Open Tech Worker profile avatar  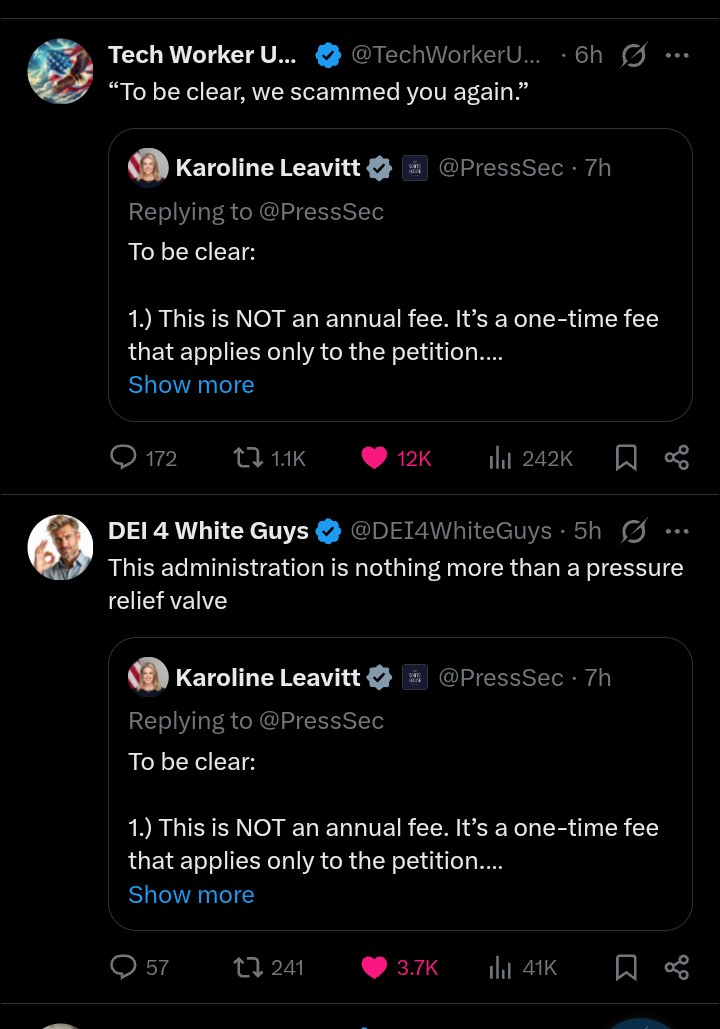point(60,71)
